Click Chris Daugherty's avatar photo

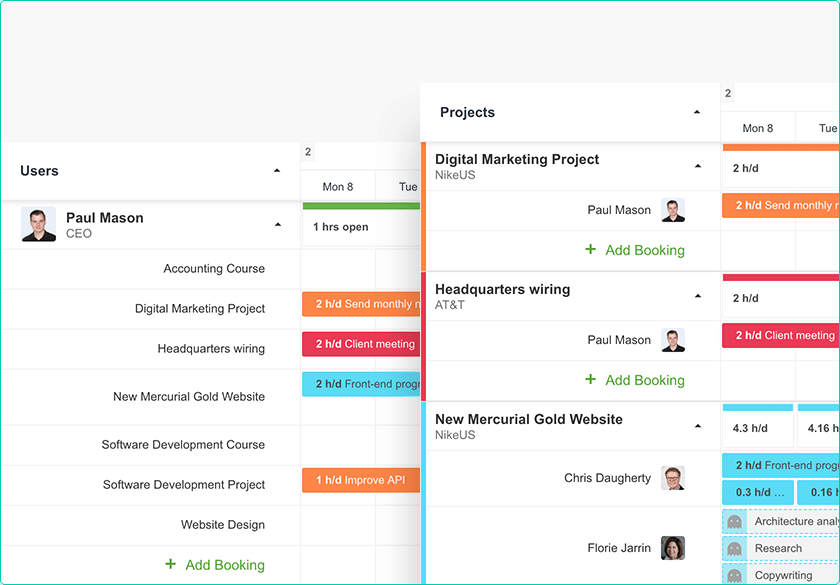(x=673, y=478)
